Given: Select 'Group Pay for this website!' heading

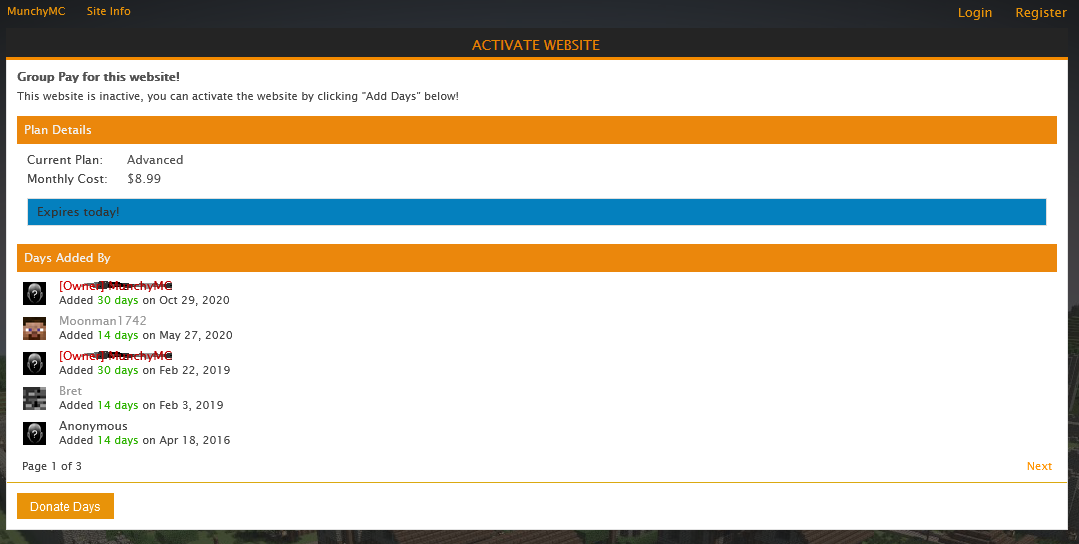Looking at the screenshot, I should (x=98, y=77).
